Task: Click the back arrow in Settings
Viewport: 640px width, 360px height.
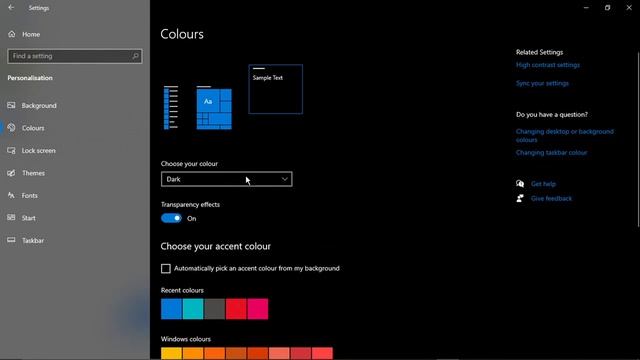Action: click(11, 8)
